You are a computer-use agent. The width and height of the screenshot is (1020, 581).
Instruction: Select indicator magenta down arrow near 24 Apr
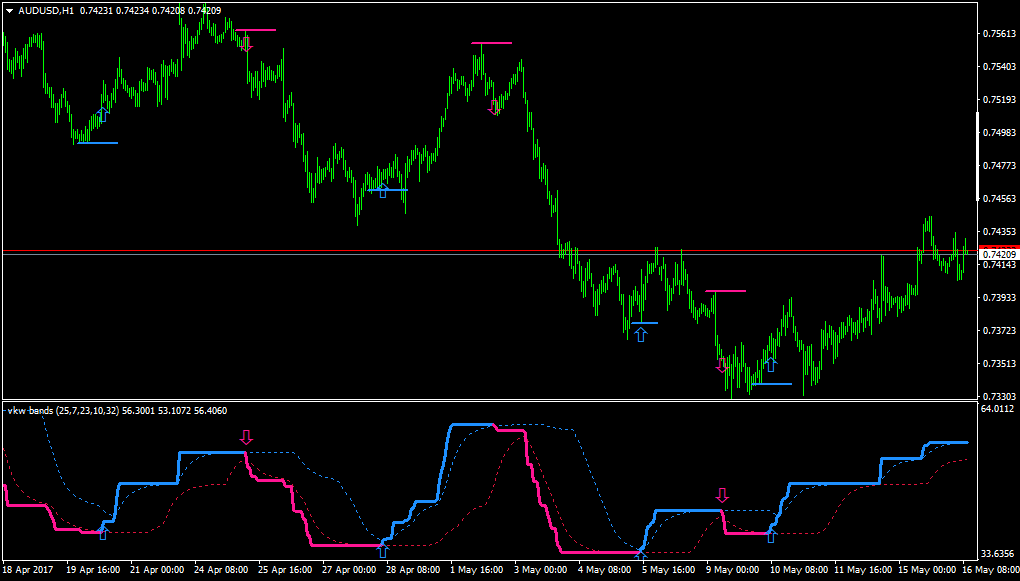pyautogui.click(x=246, y=437)
